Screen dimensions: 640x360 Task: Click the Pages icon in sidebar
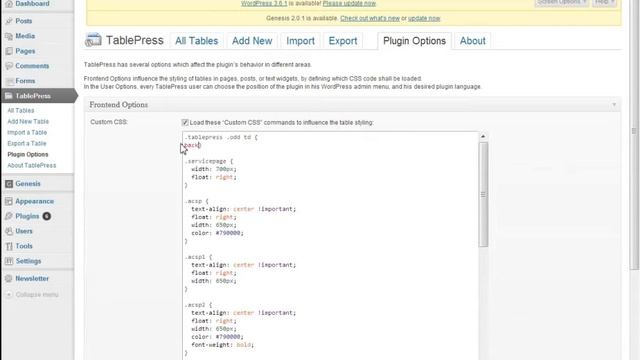click(9, 51)
